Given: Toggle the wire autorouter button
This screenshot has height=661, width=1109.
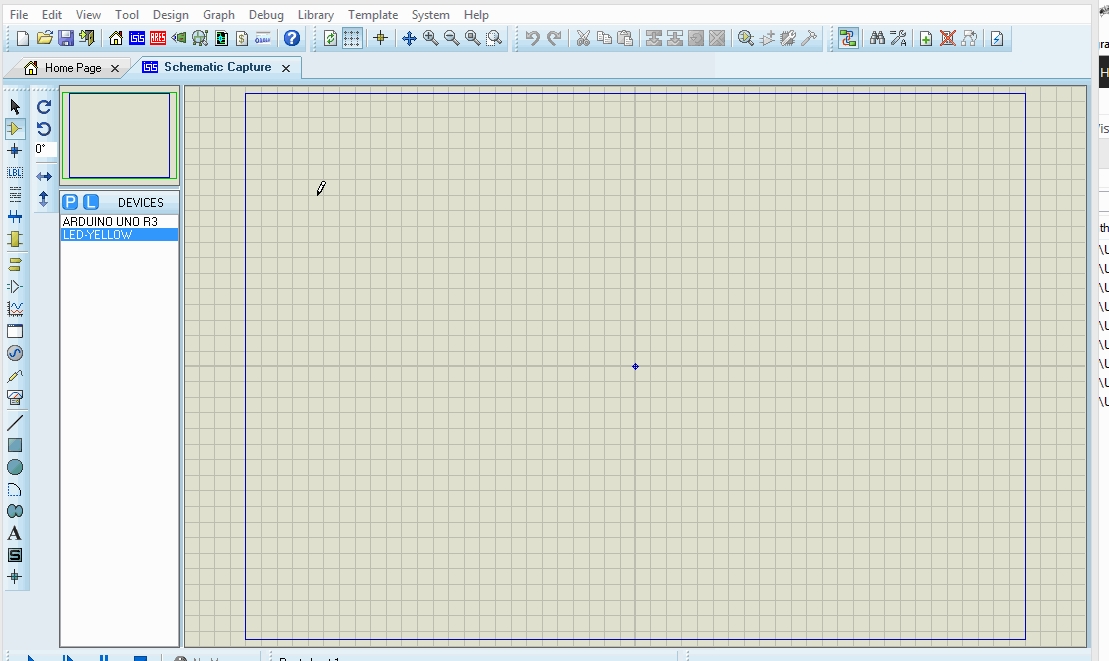Looking at the screenshot, I should (848, 38).
